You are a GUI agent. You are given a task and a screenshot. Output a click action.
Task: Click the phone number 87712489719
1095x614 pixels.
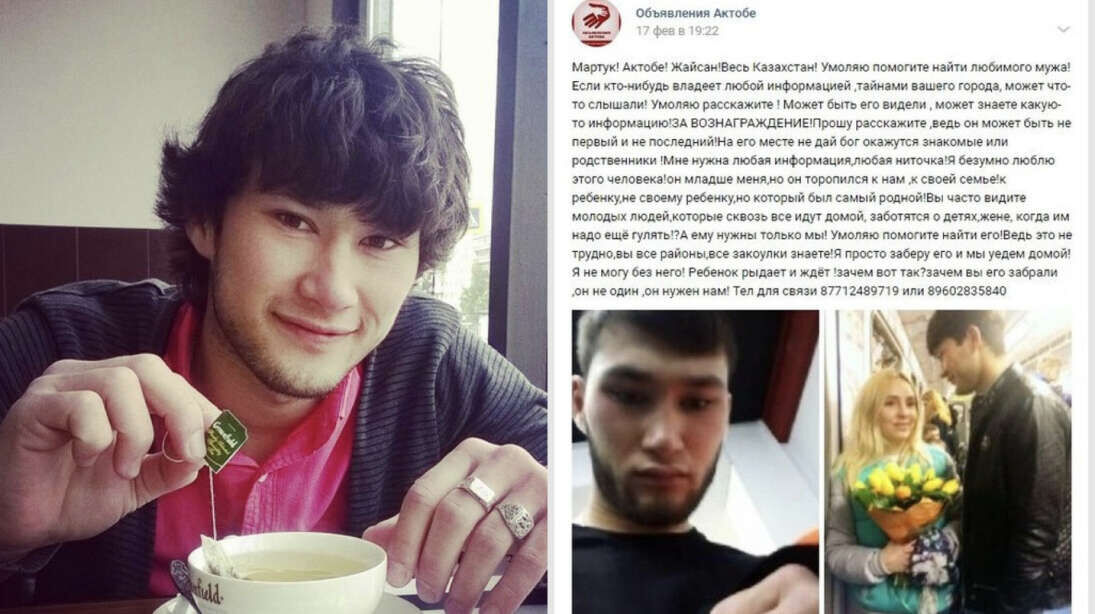tap(859, 291)
